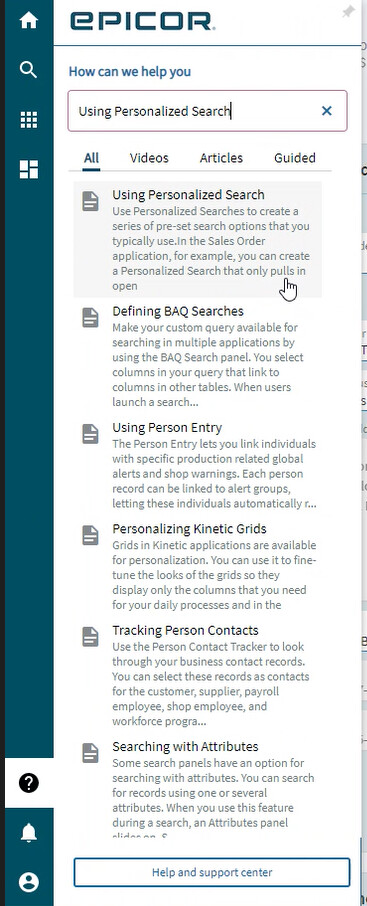Switch to the Videos tab
This screenshot has width=367, height=906.
pos(149,158)
